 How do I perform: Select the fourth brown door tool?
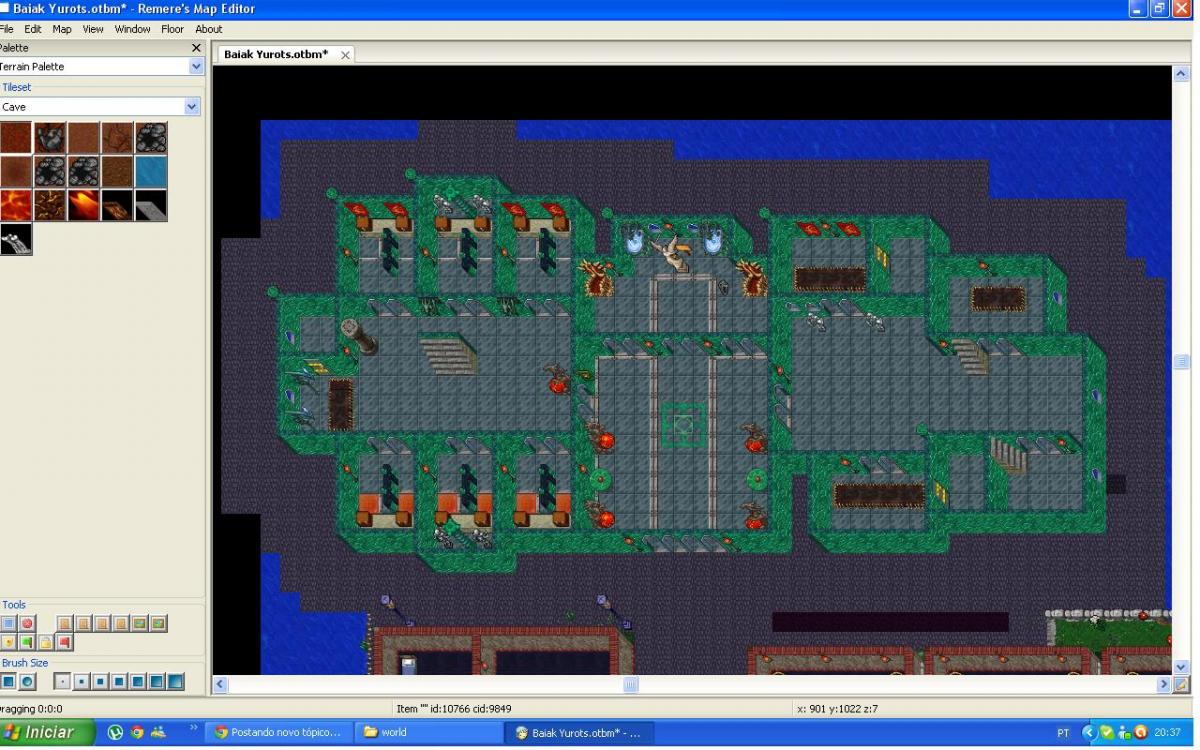[x=121, y=623]
